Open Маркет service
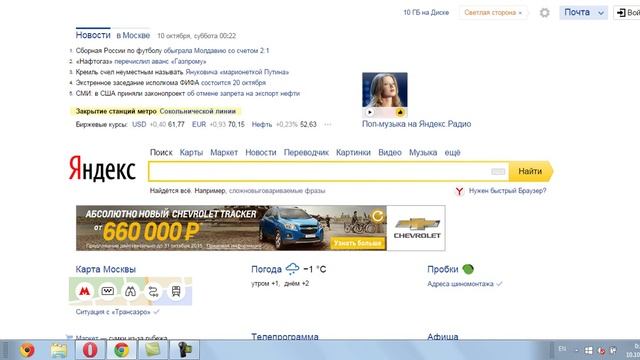This screenshot has height=360, width=640. point(224,153)
